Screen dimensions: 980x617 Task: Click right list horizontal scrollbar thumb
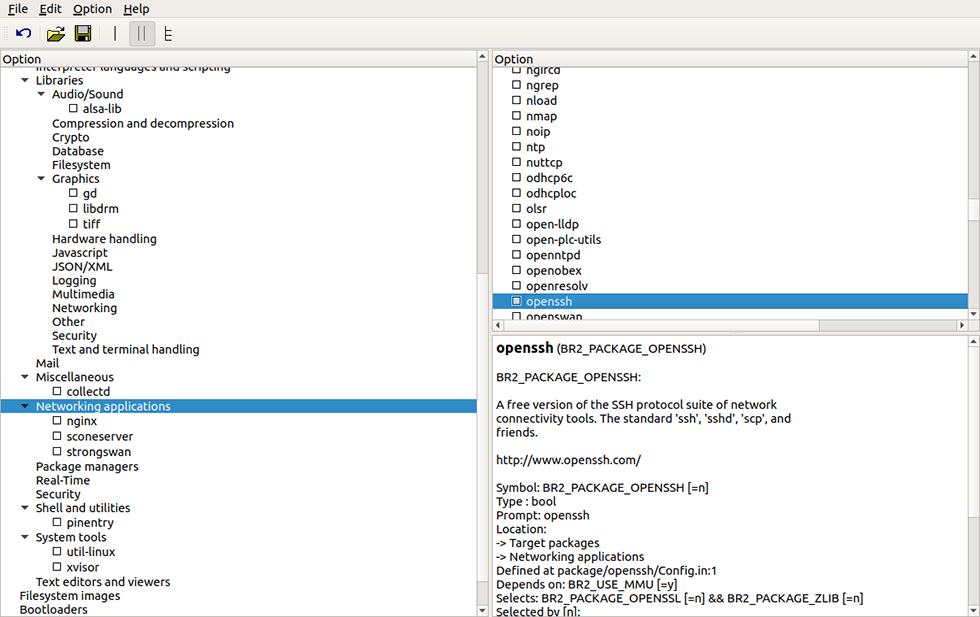click(x=661, y=325)
